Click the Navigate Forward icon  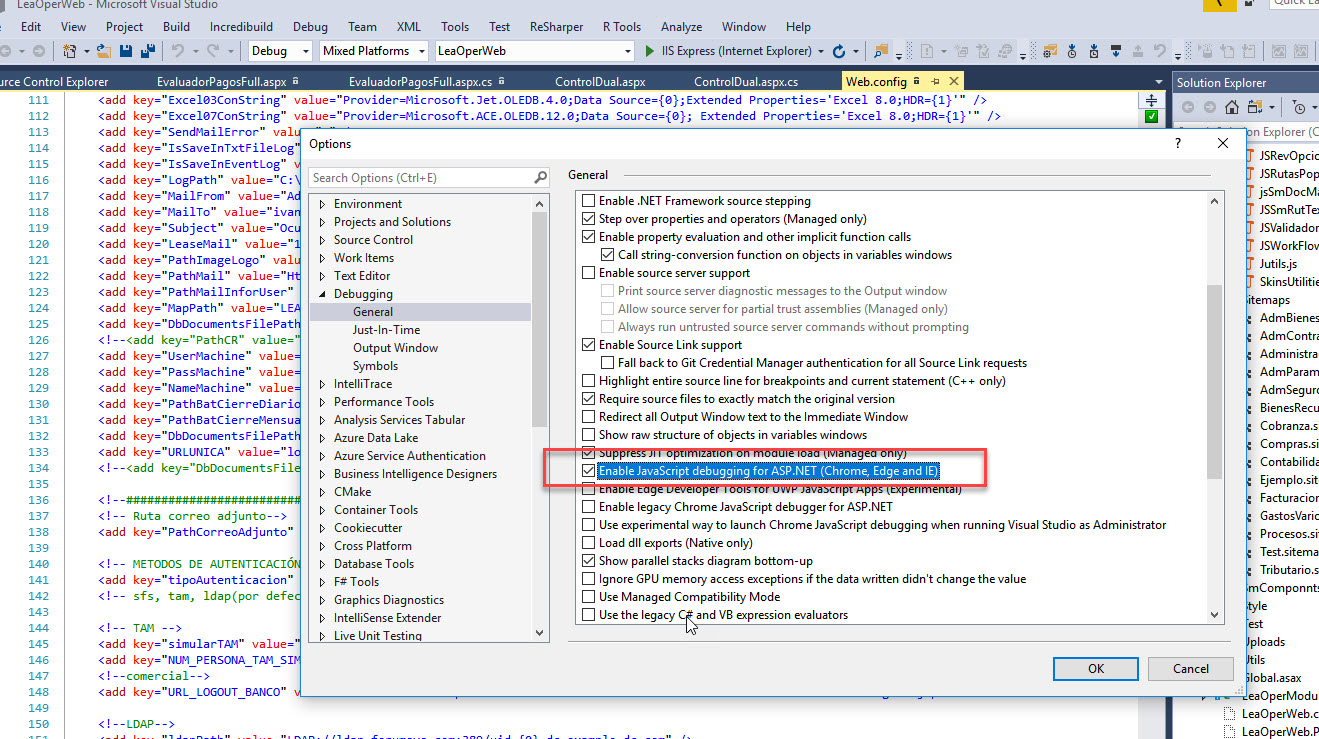point(38,50)
